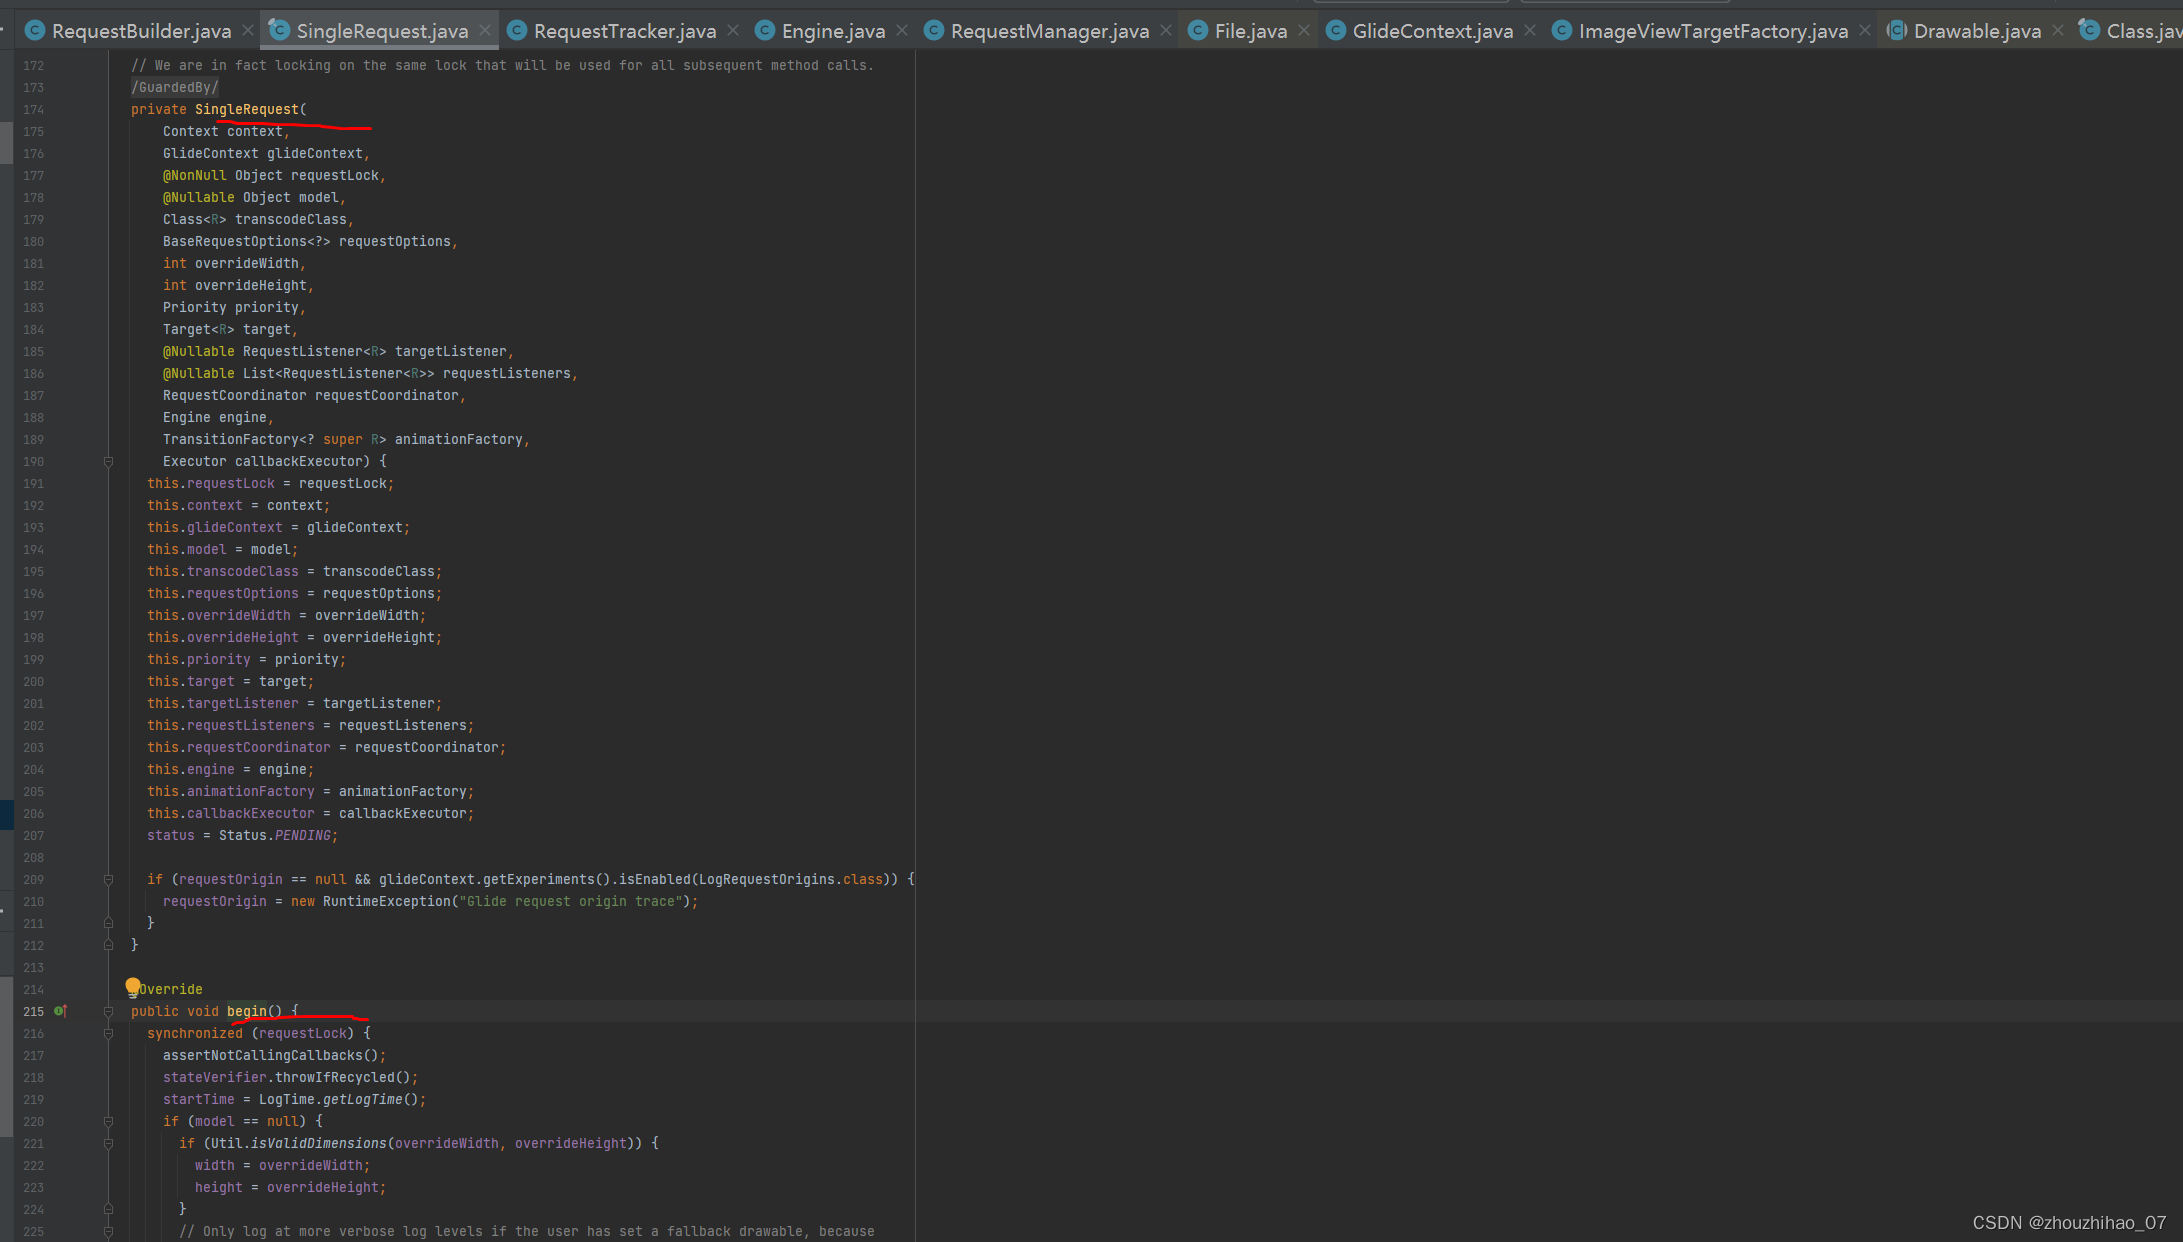
Task: Click the class icon on SingleRequest.java tab
Action: pyautogui.click(x=279, y=31)
